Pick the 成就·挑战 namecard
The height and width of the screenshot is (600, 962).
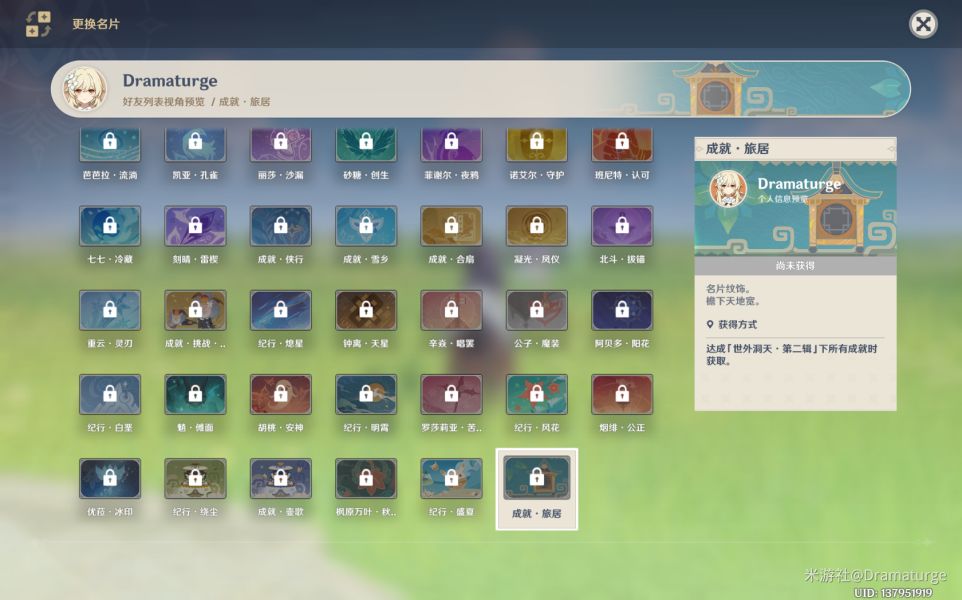pos(195,310)
